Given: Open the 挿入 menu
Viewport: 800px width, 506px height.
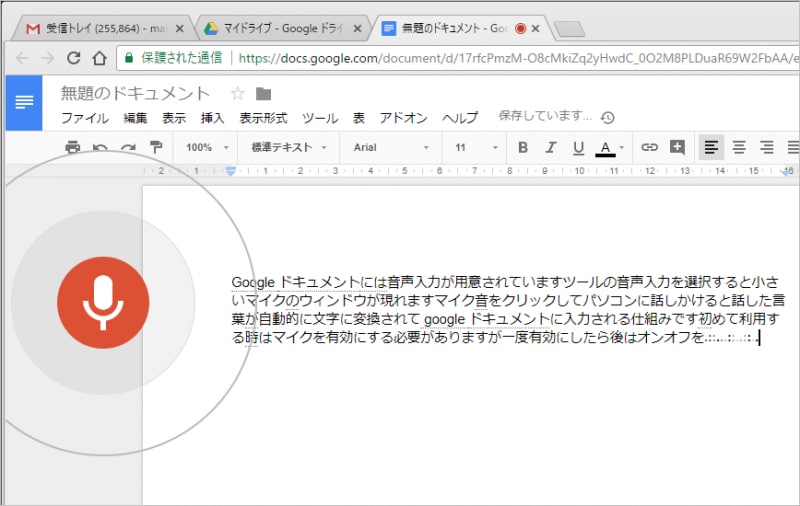Looking at the screenshot, I should point(213,118).
